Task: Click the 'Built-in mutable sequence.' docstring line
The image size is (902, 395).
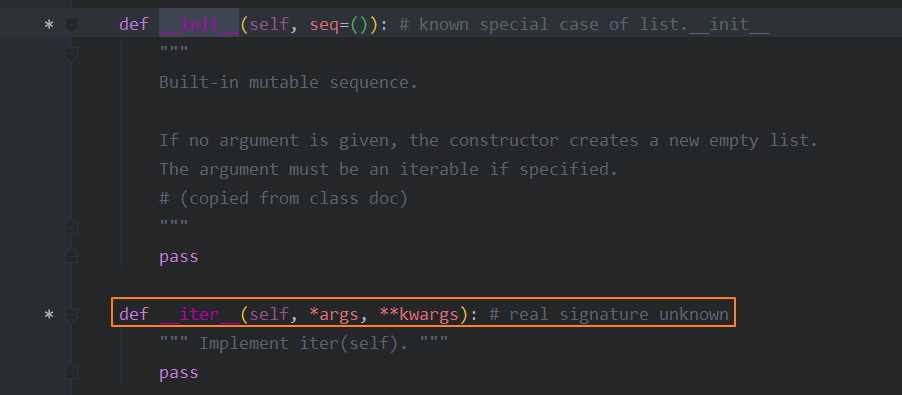Action: (288, 83)
